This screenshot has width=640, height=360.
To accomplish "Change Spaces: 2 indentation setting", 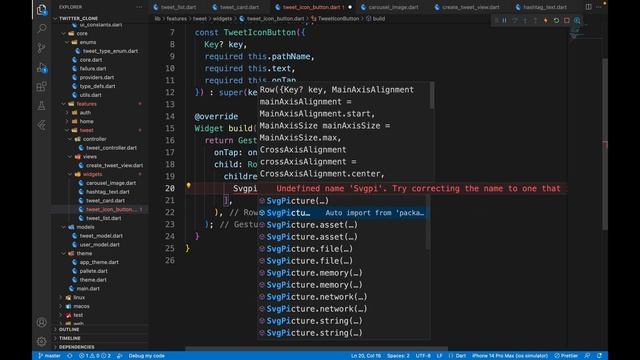I will pyautogui.click(x=398, y=356).
